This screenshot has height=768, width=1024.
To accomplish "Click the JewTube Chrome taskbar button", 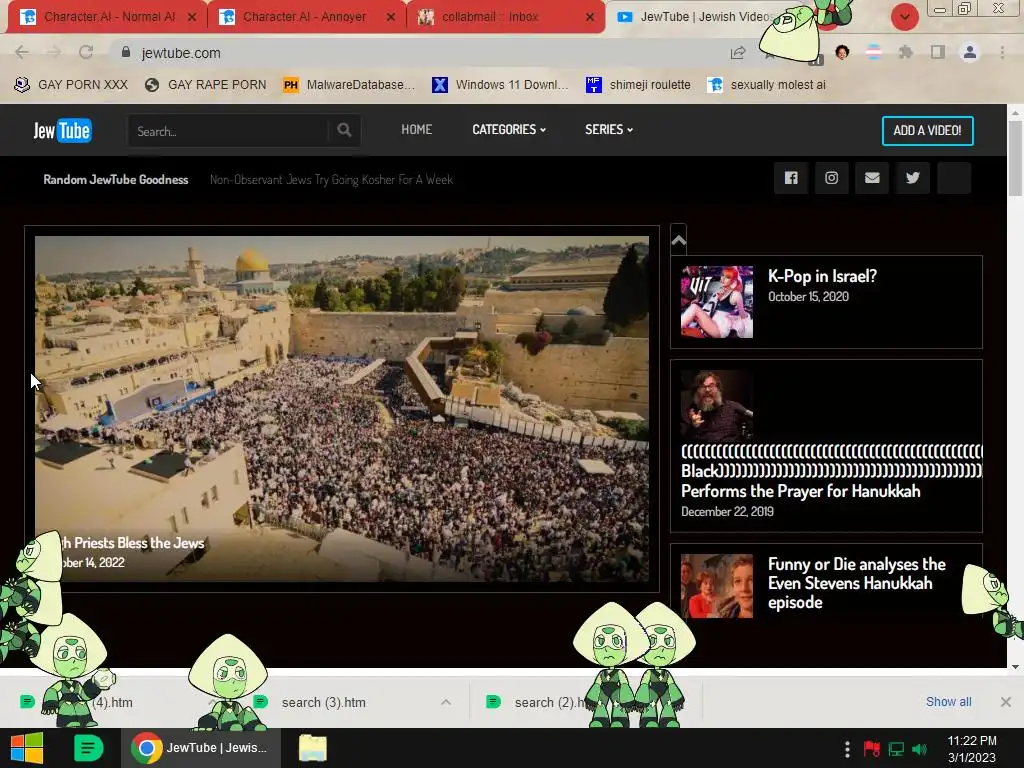I will click(x=201, y=748).
